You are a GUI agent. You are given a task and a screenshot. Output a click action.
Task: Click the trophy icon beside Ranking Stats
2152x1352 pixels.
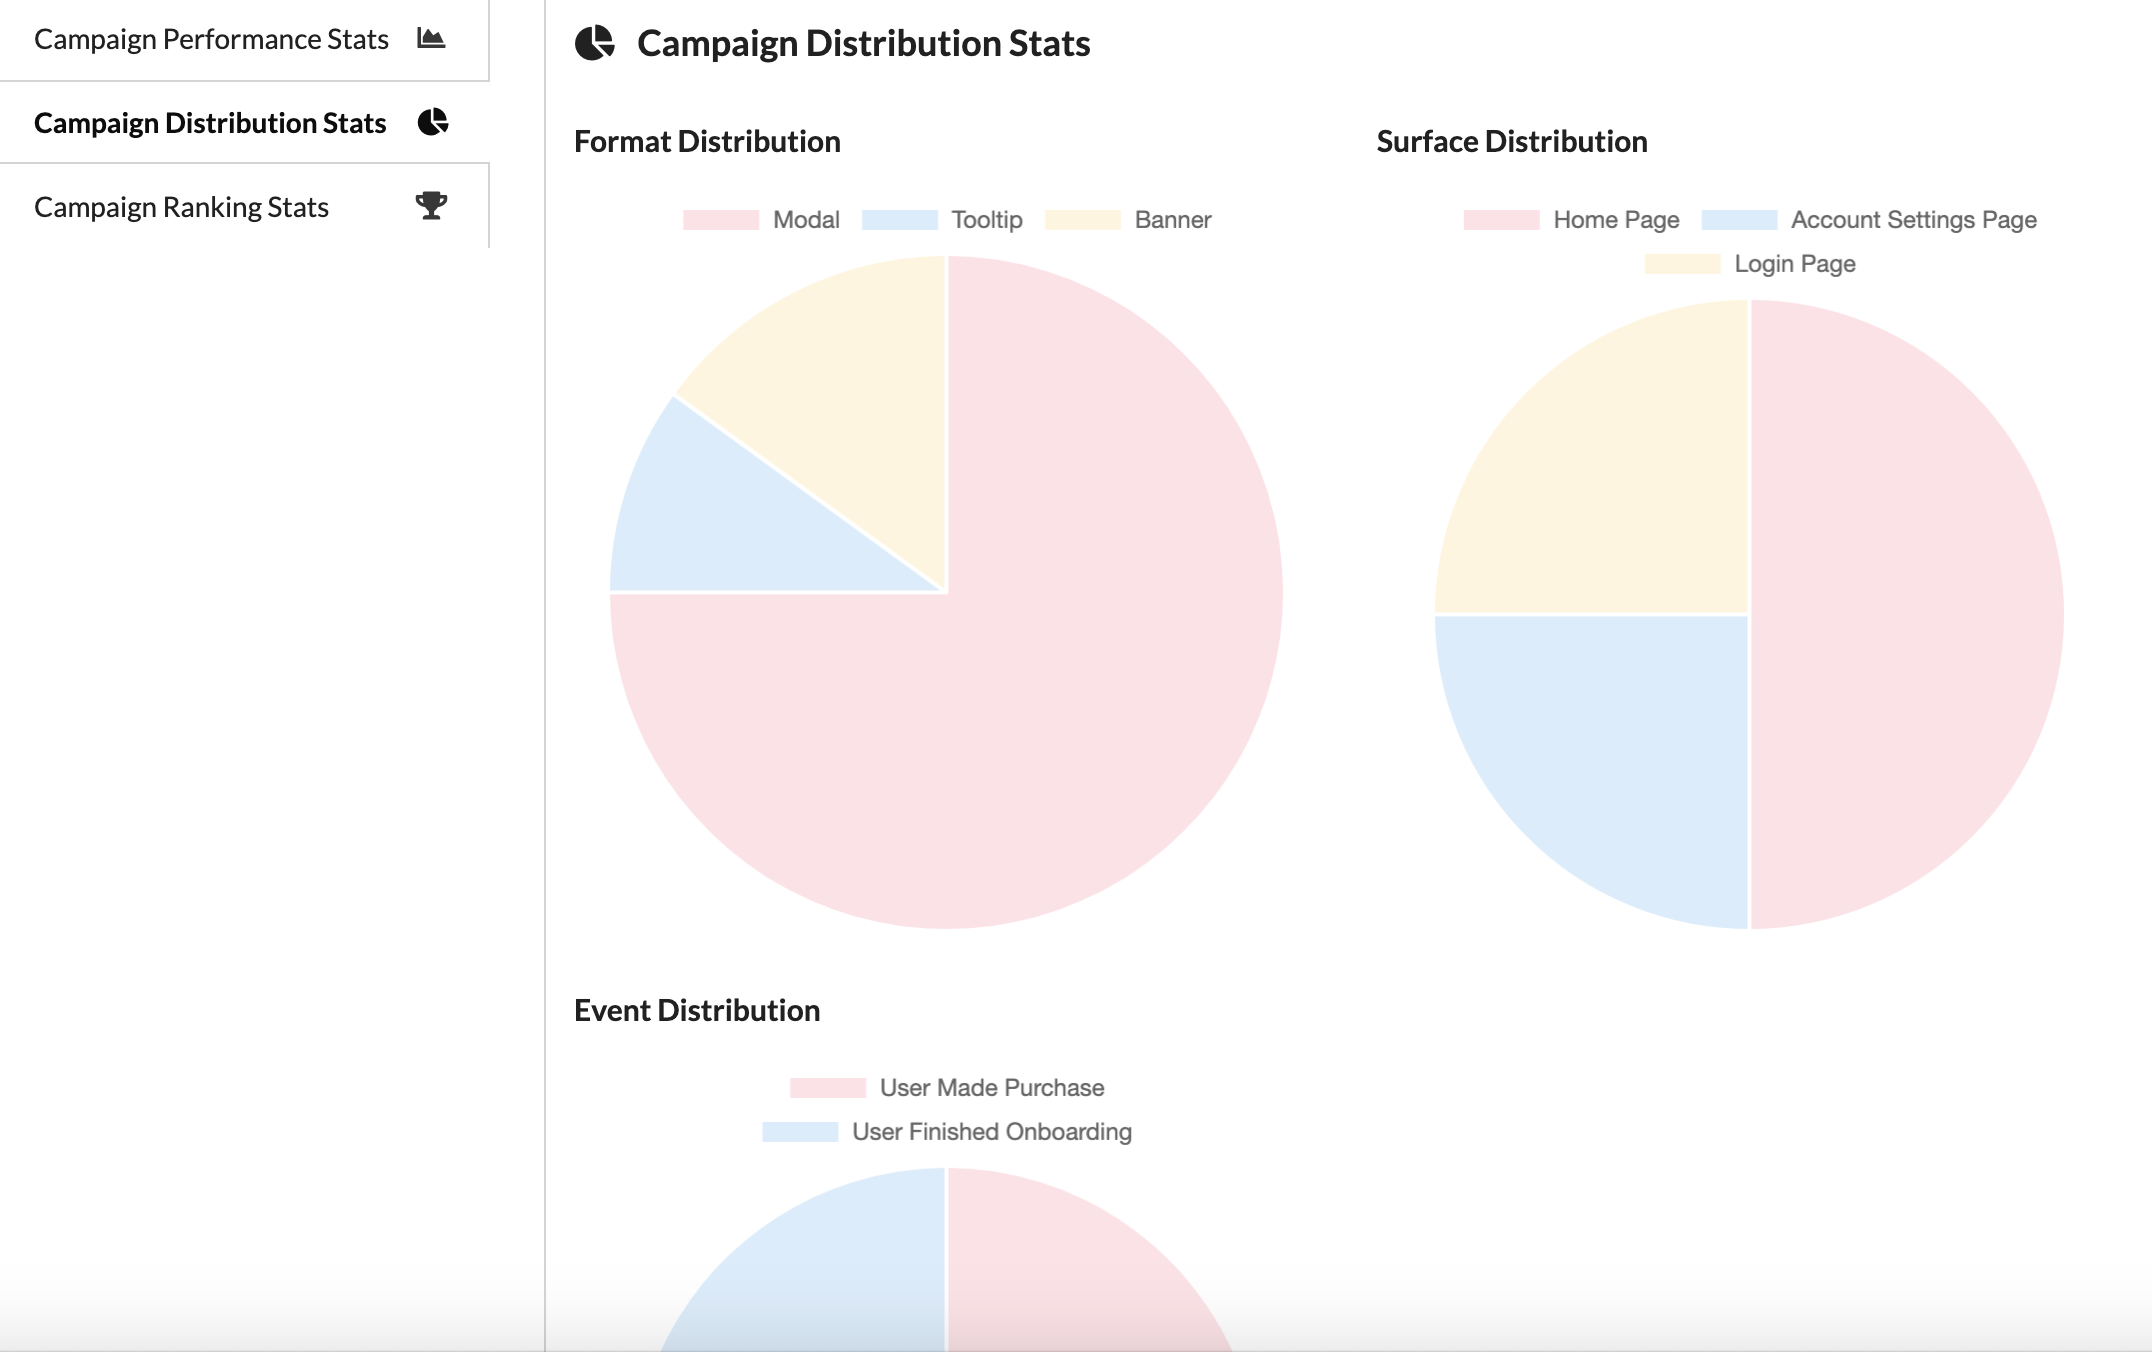click(x=431, y=206)
